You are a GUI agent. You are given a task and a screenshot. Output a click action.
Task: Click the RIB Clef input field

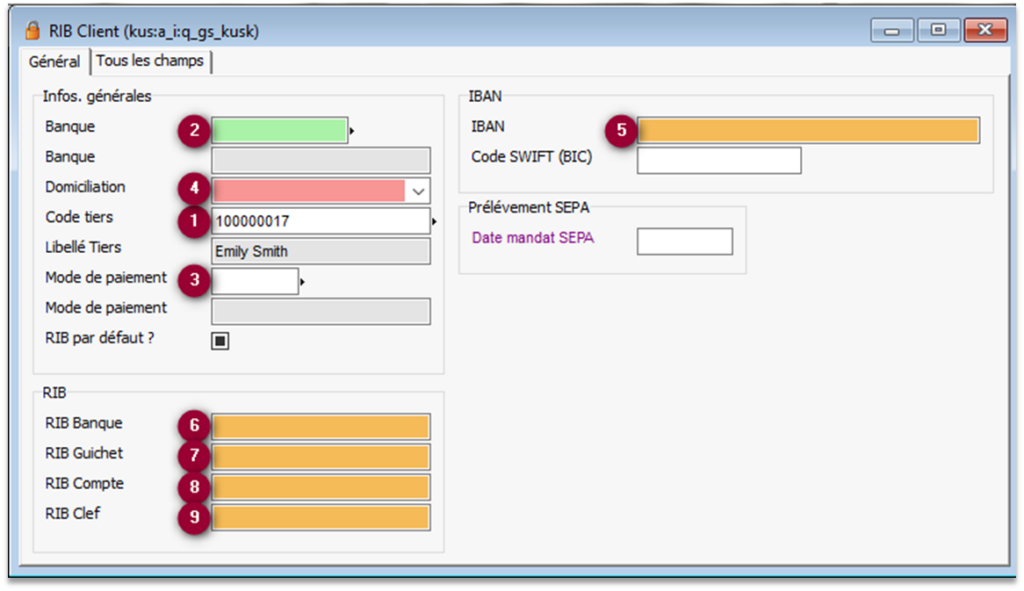pyautogui.click(x=320, y=517)
